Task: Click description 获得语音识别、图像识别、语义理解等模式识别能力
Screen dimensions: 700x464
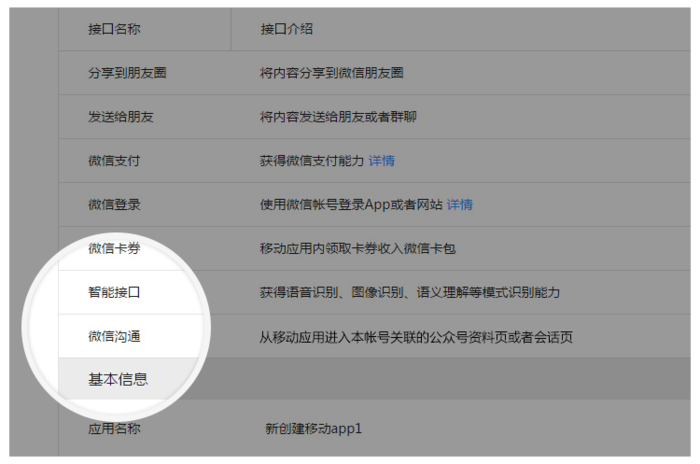Action: [x=410, y=293]
